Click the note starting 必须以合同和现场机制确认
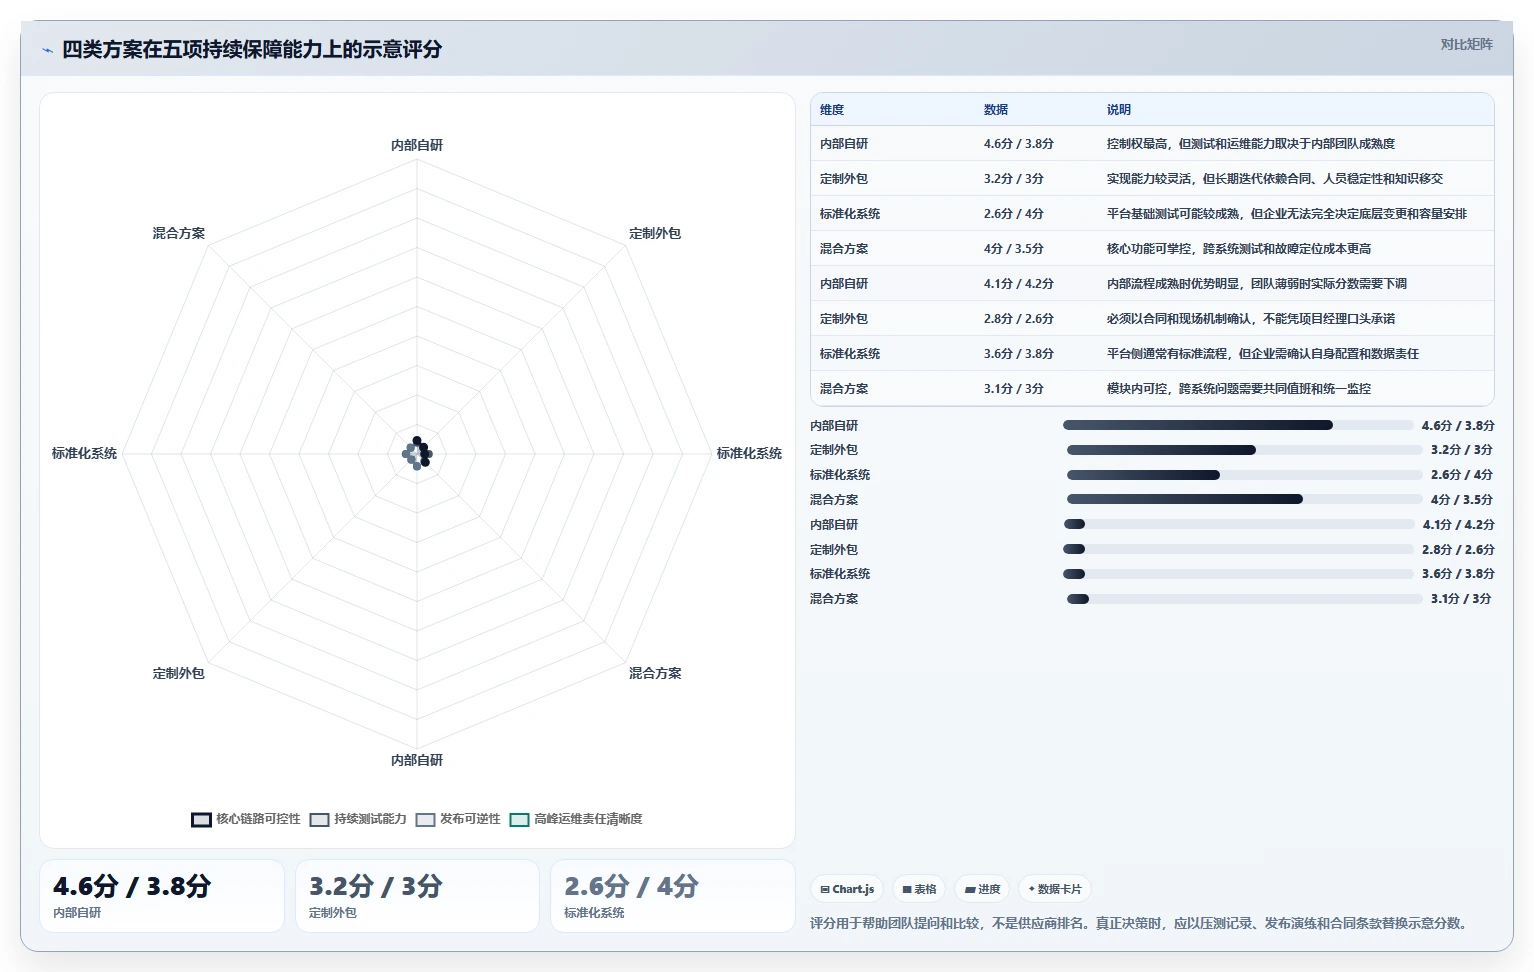The width and height of the screenshot is (1534, 972). click(x=1251, y=319)
